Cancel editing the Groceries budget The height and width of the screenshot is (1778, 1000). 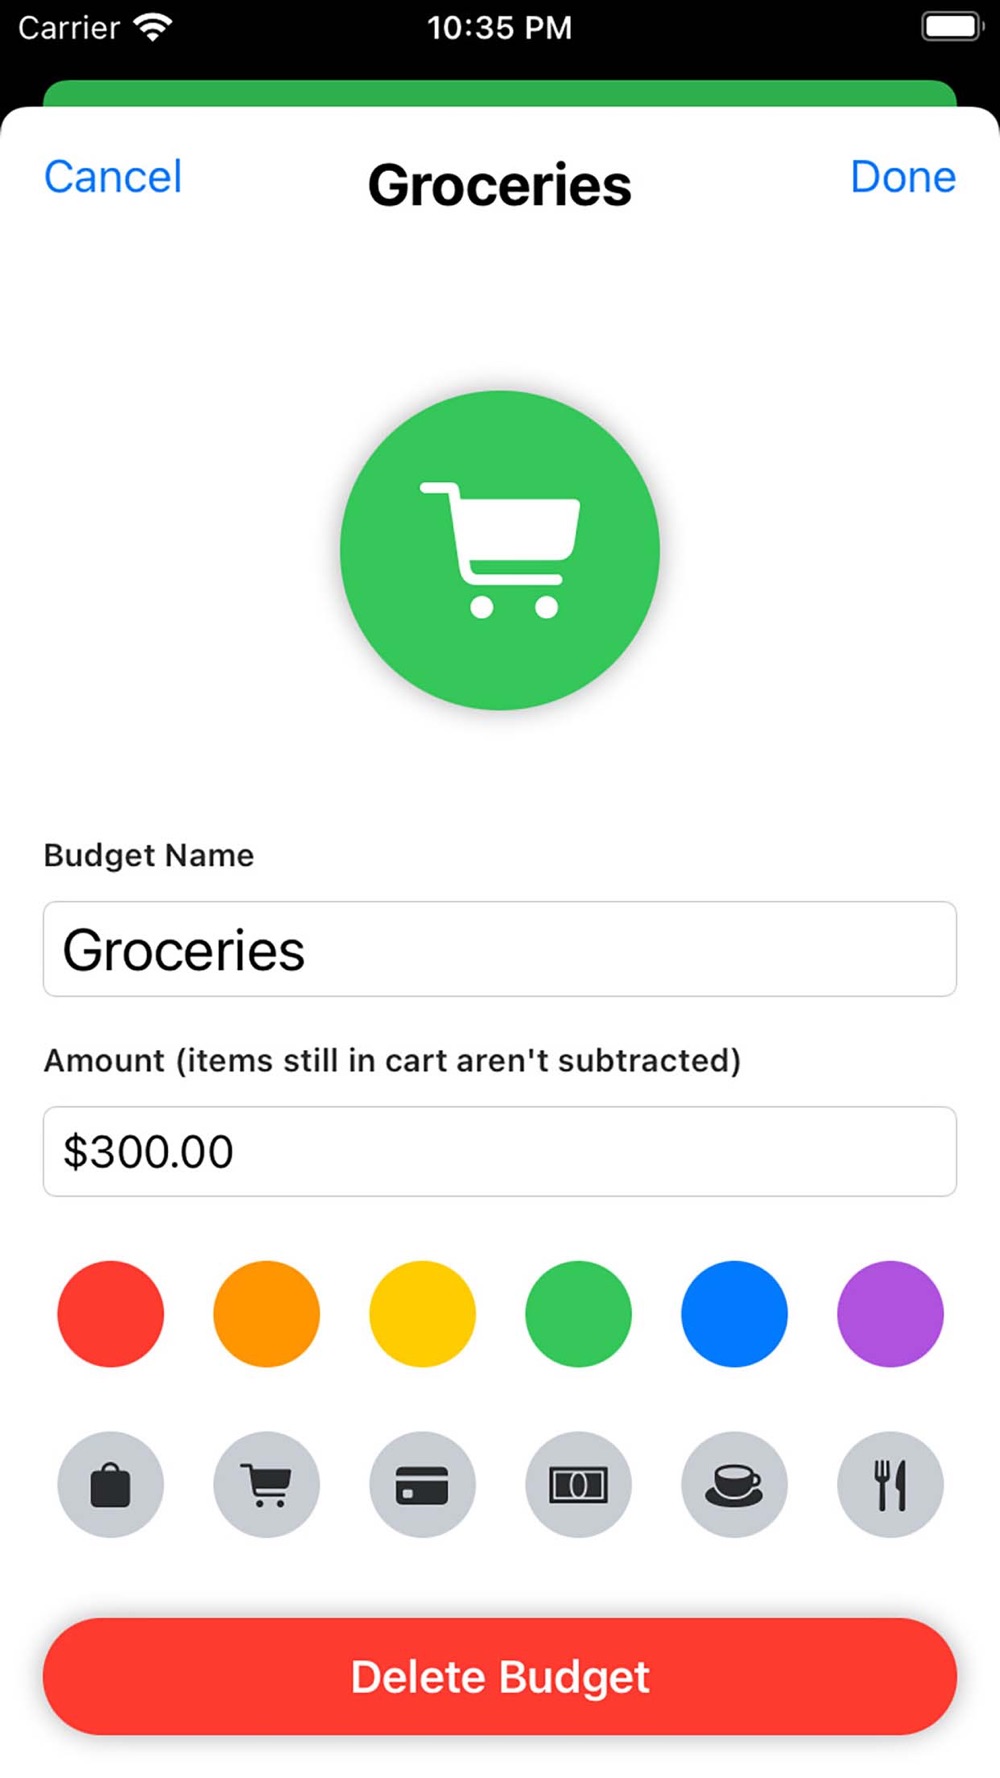[x=113, y=177]
